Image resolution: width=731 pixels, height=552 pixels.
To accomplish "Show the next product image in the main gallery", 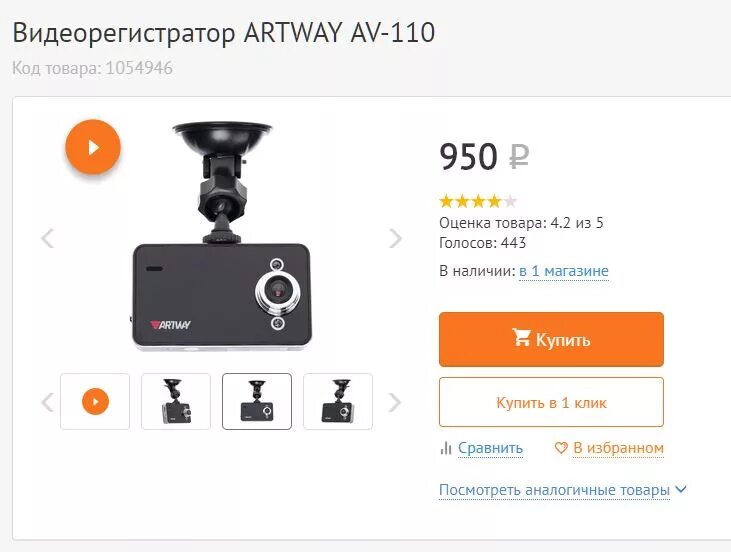I will tap(395, 238).
